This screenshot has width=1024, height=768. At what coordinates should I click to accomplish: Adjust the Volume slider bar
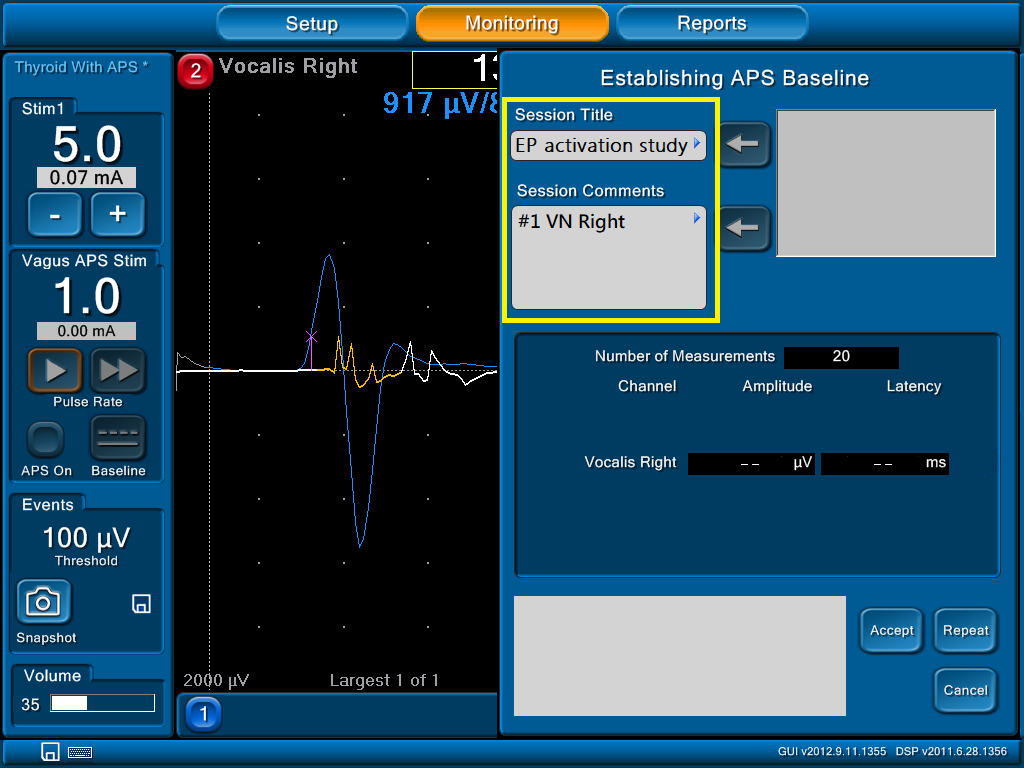[103, 704]
